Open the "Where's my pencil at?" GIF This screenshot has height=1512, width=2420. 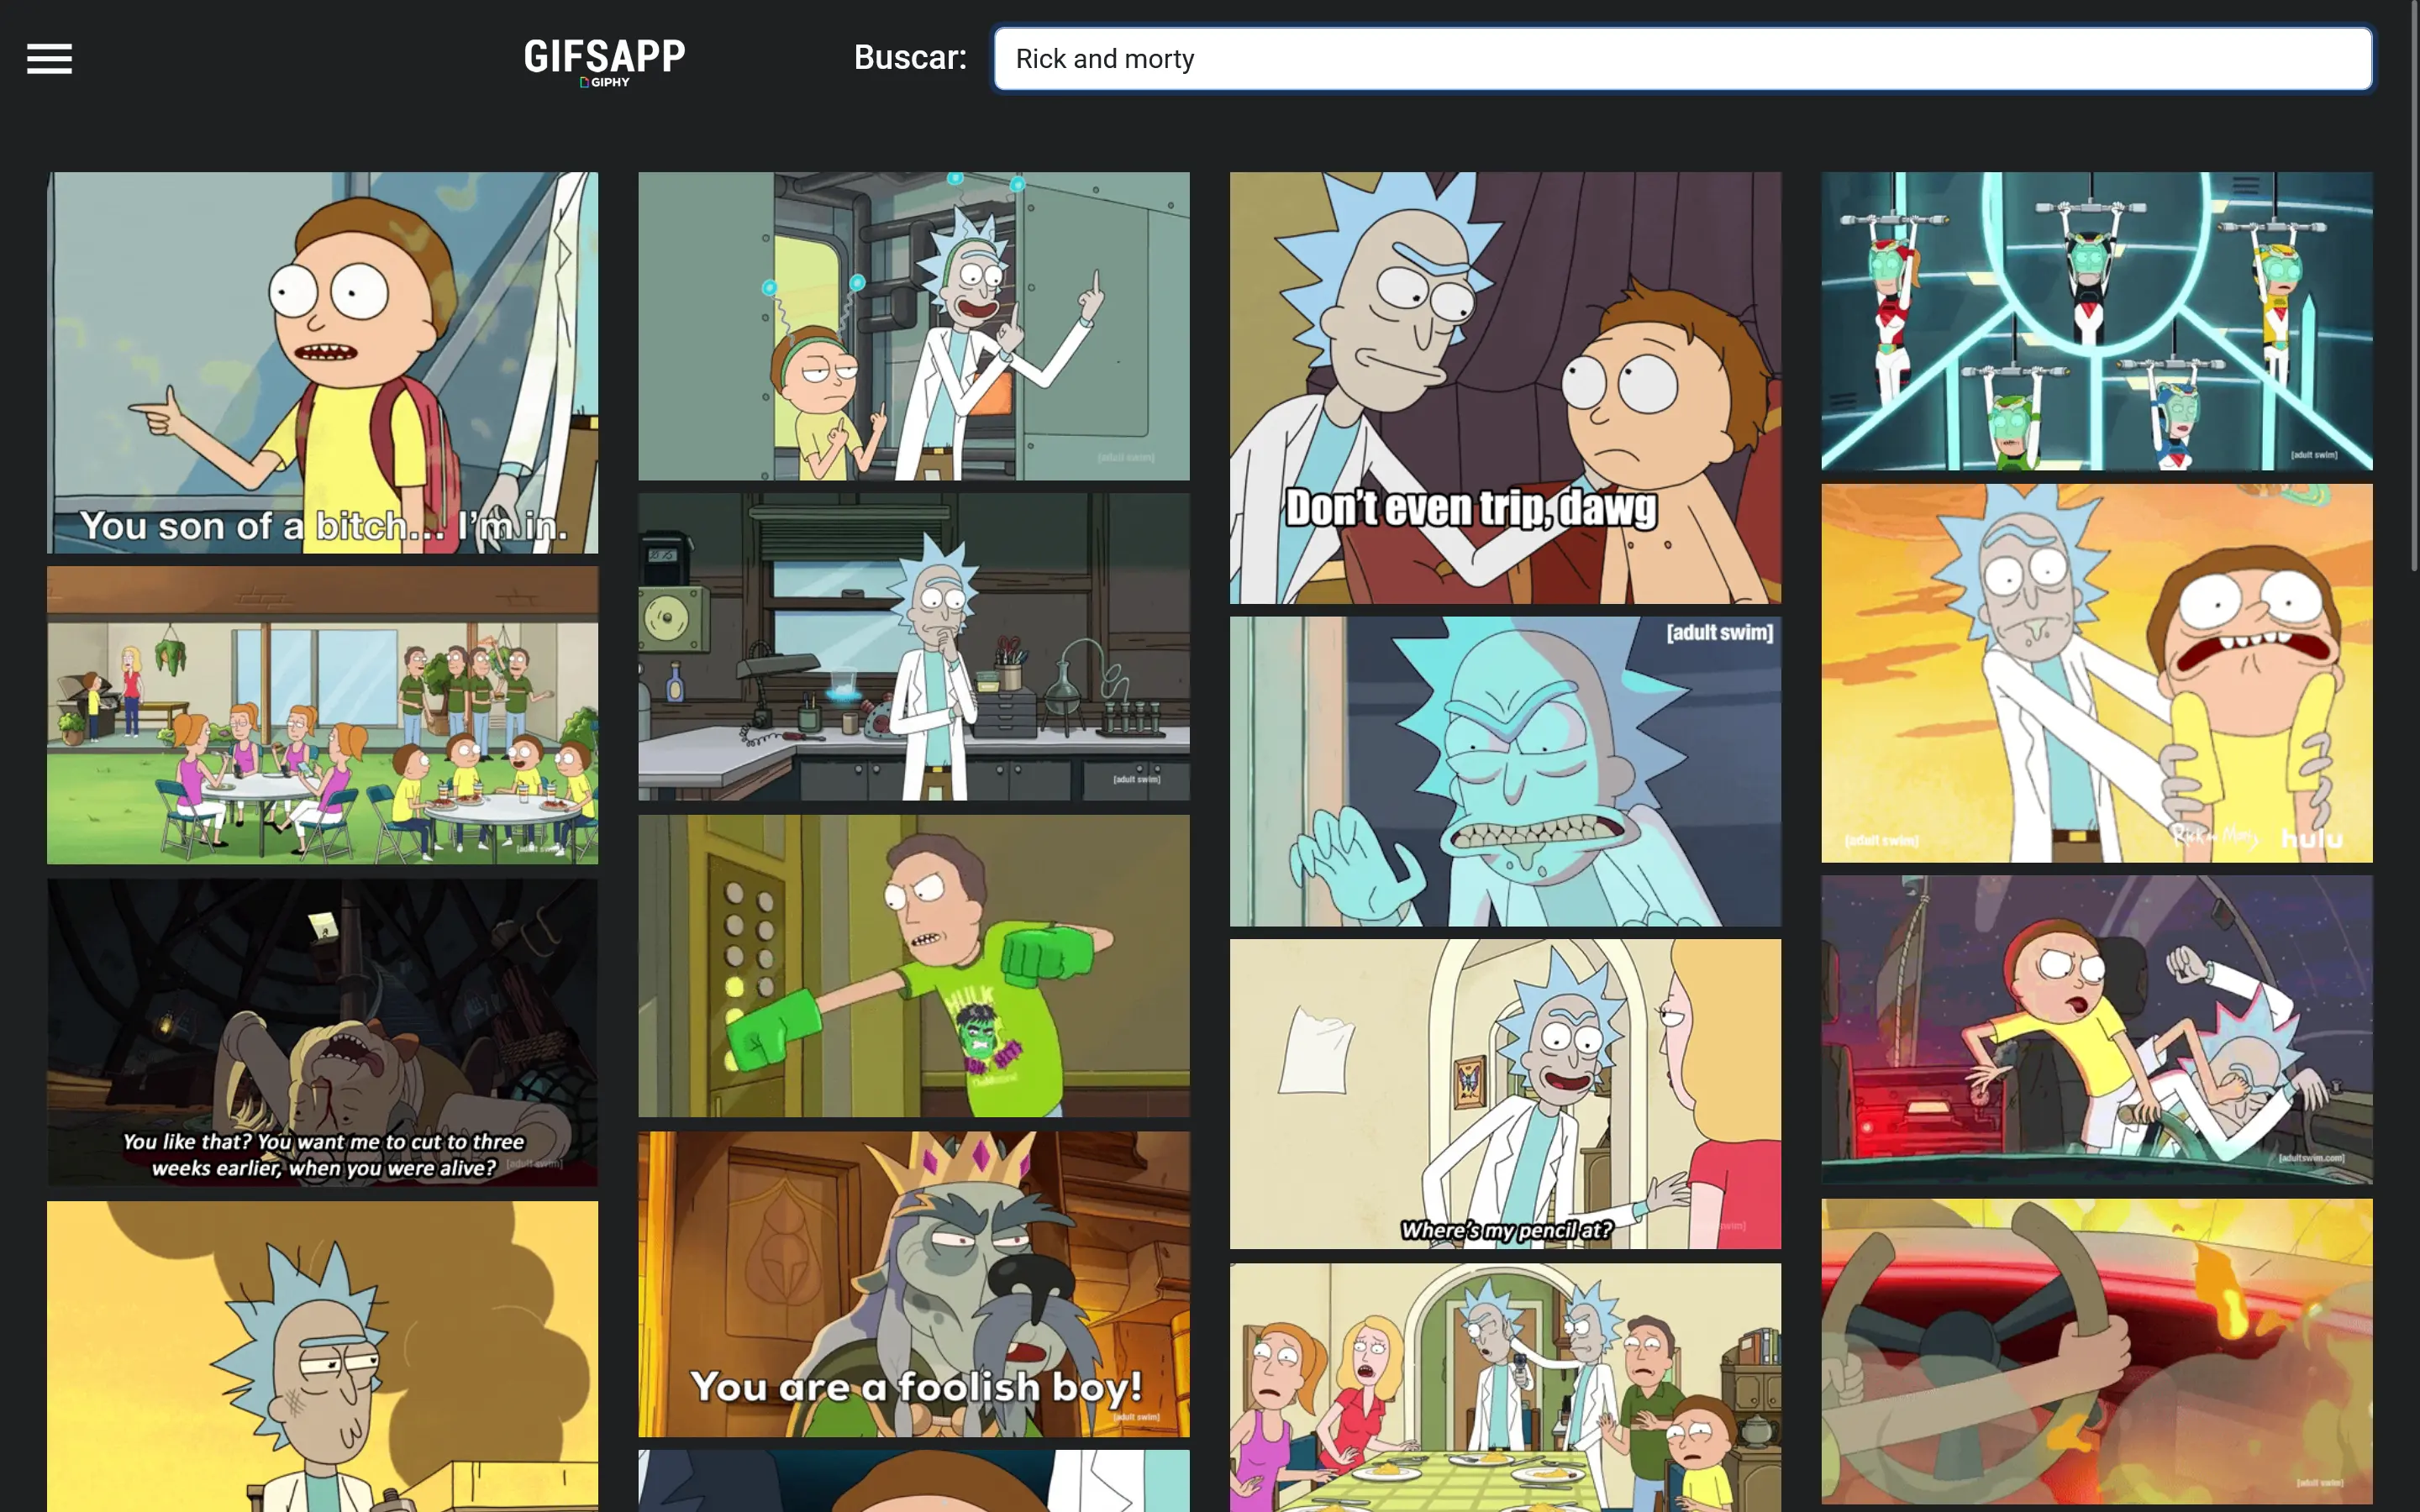tap(1505, 1093)
